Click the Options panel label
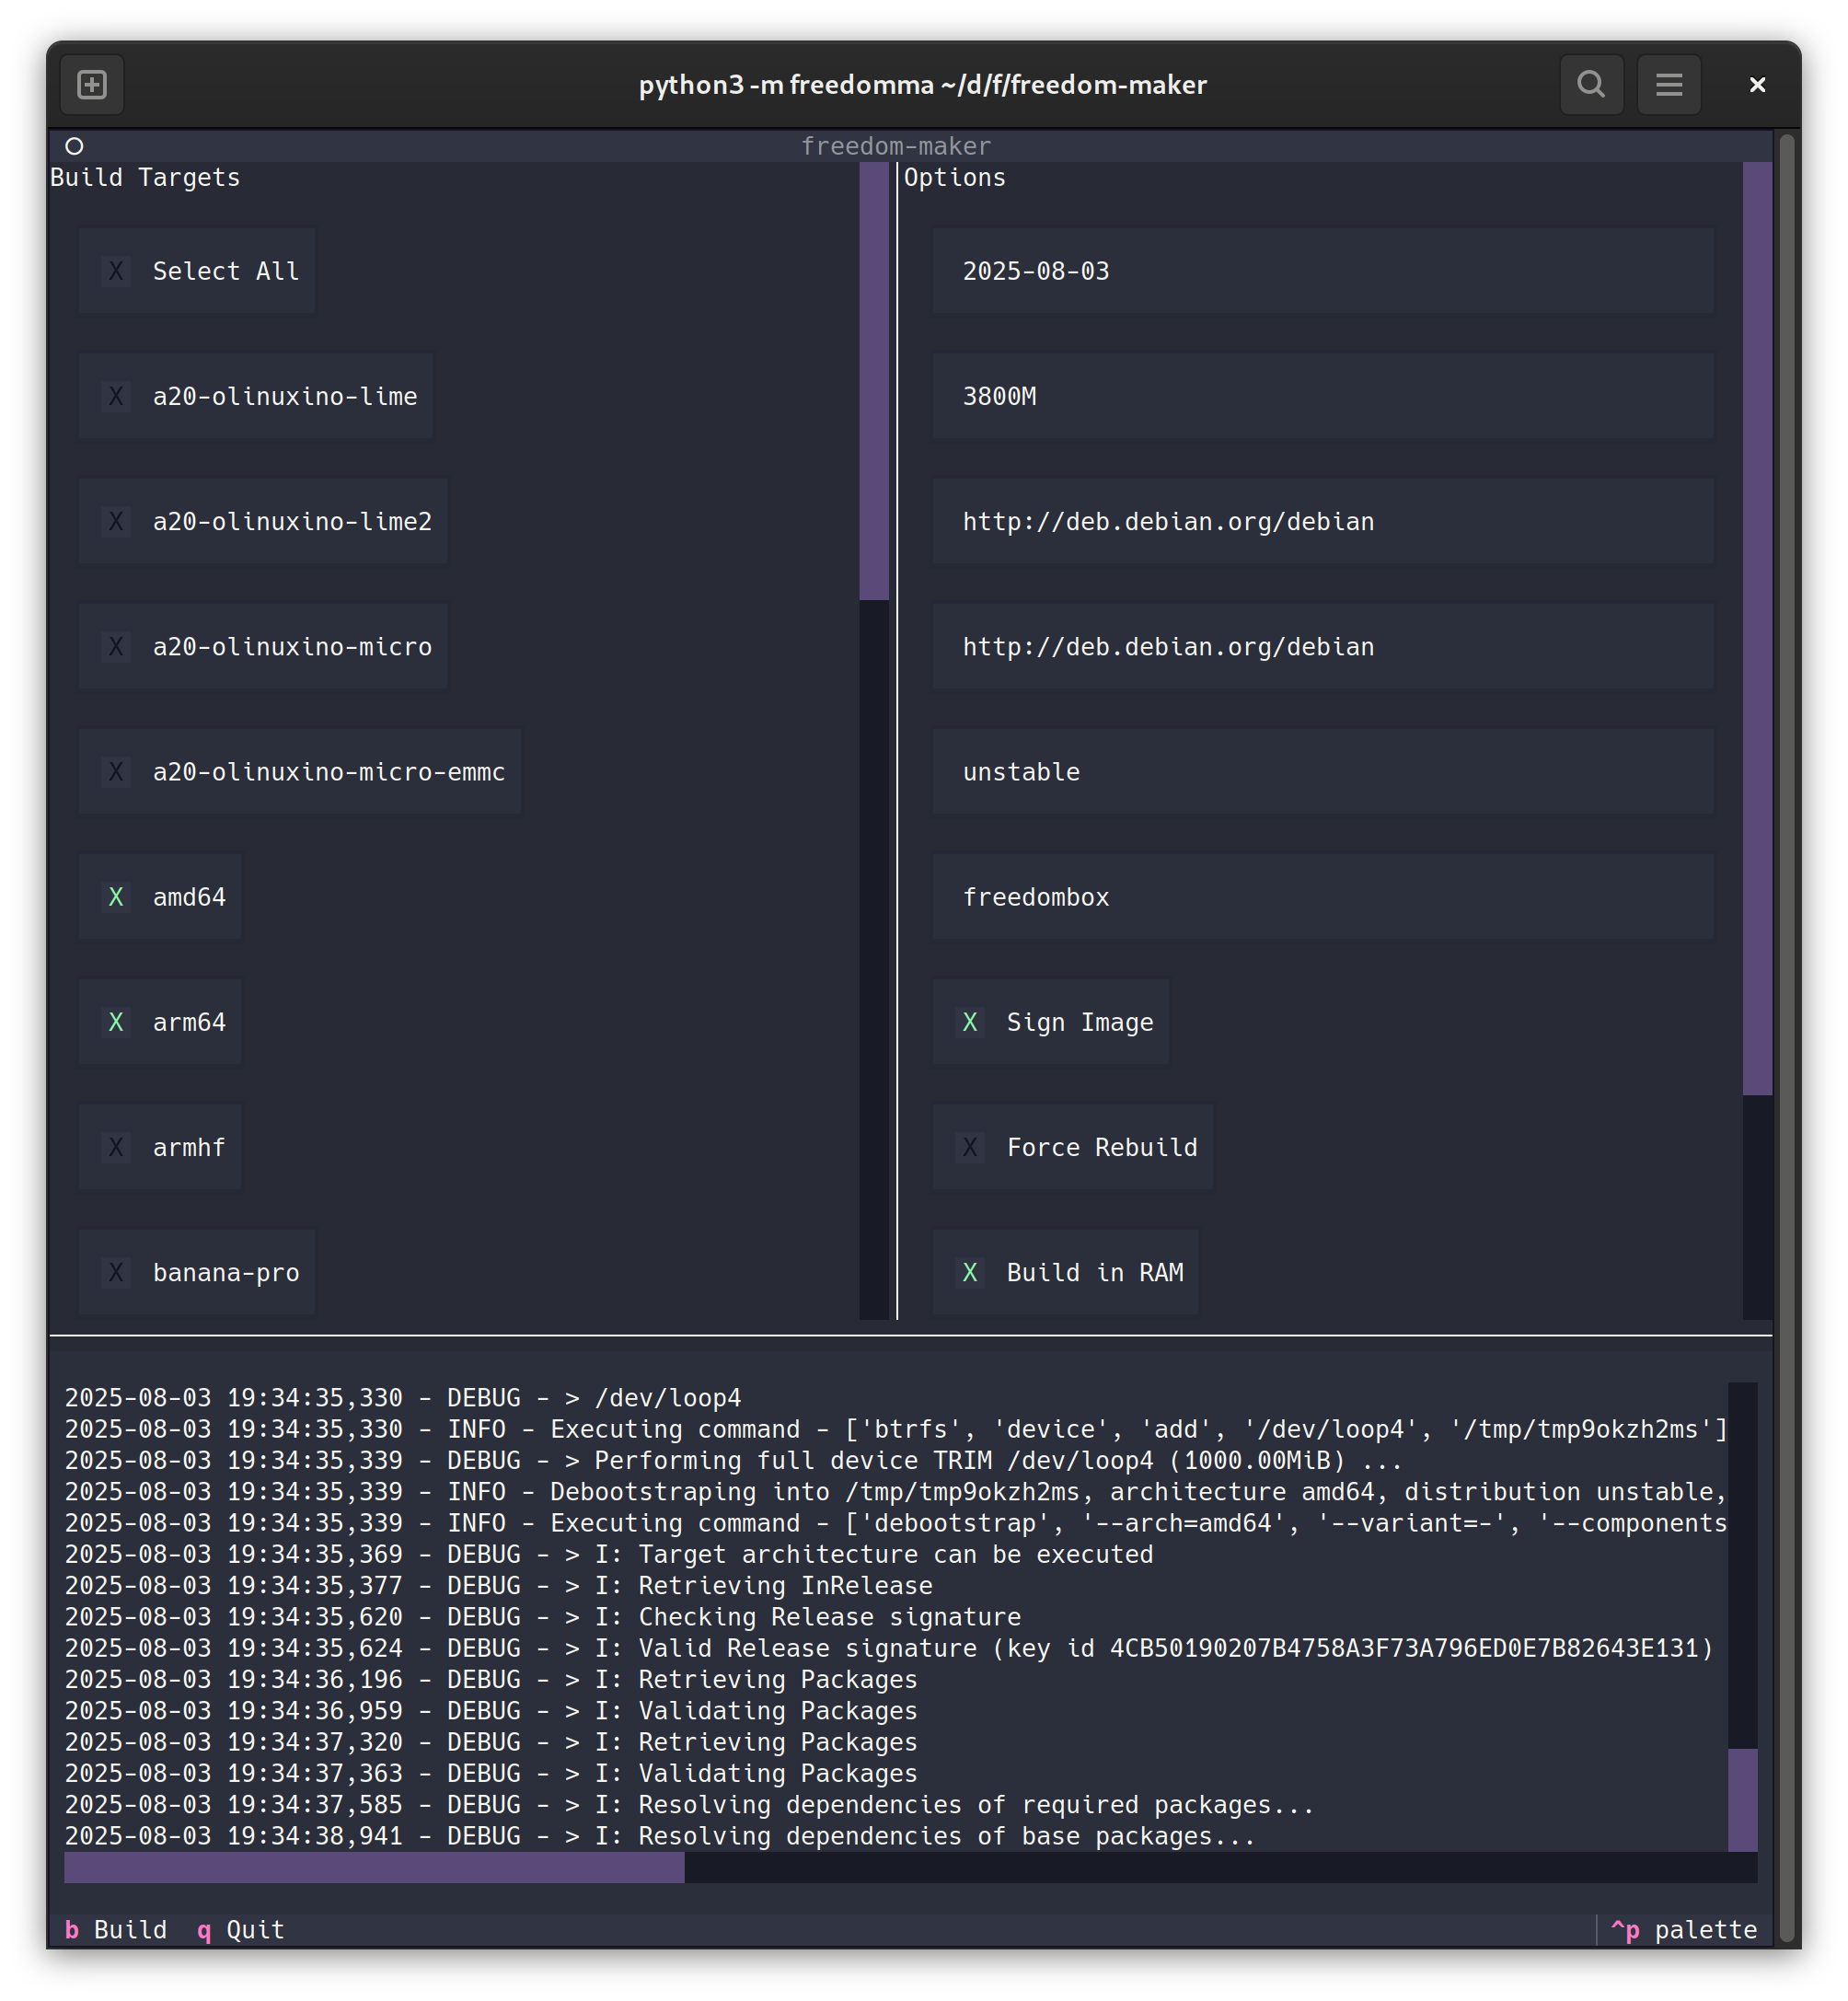Image resolution: width=1848 pixels, height=2001 pixels. pos(955,177)
